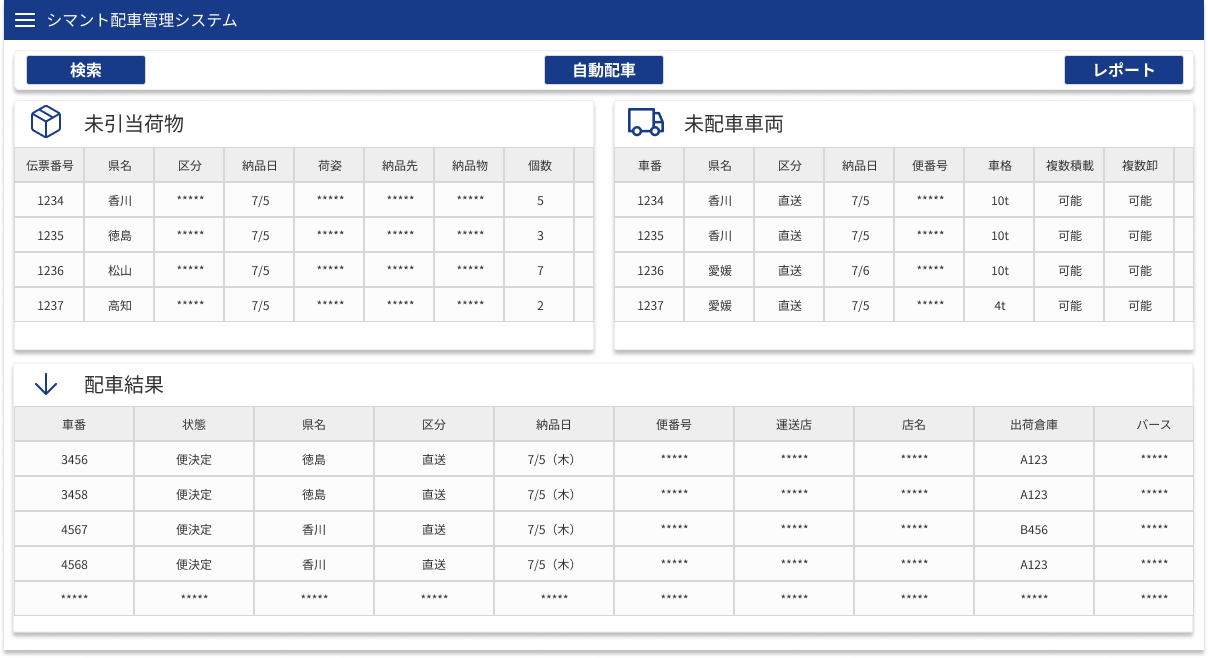Click quantity 7 cell in row 1236
This screenshot has width=1208, height=658.
540,270
